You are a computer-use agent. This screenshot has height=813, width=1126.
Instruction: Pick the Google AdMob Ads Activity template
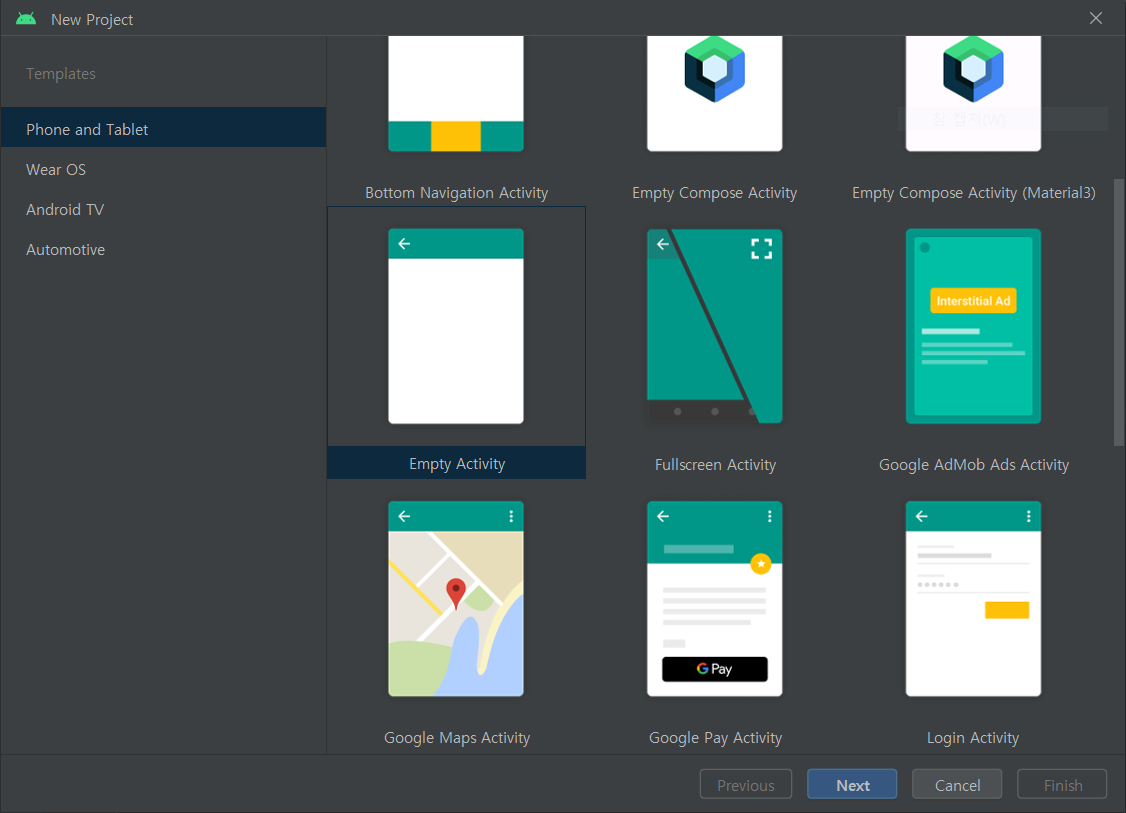(973, 326)
